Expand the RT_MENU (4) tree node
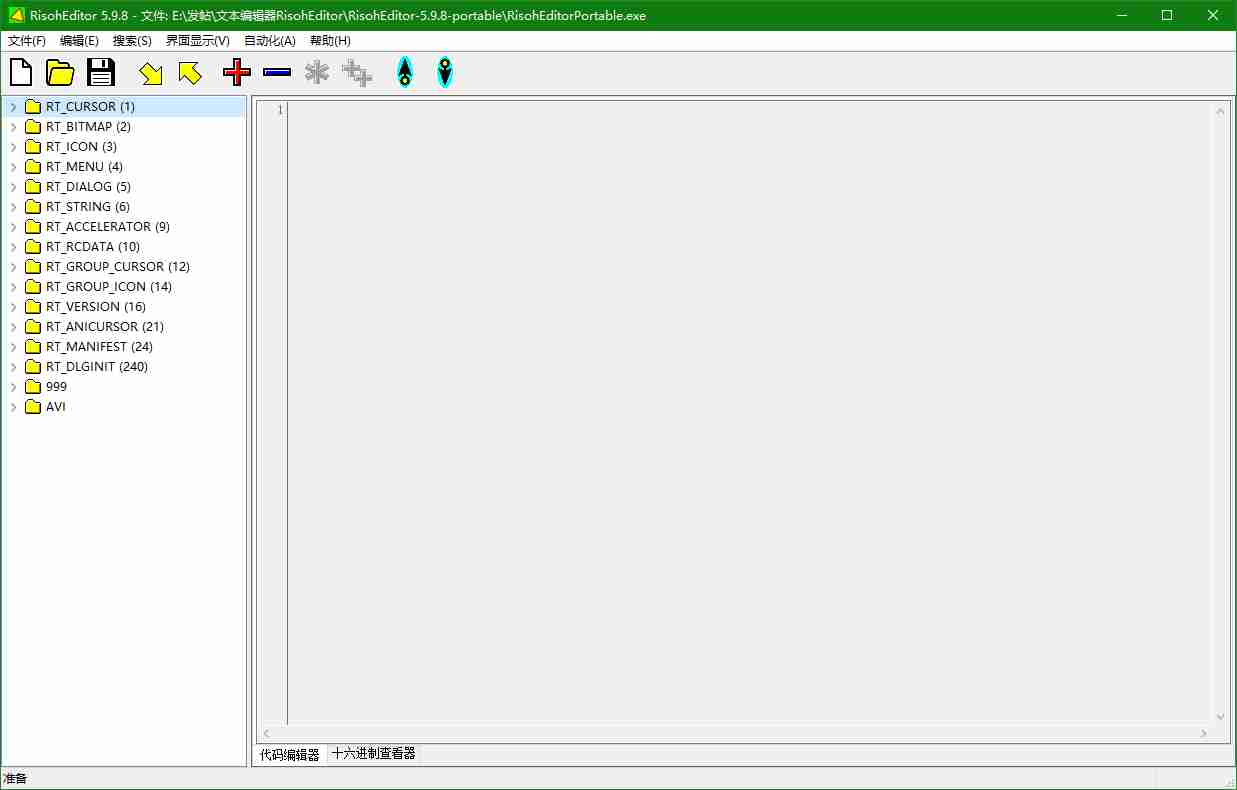The width and height of the screenshot is (1237, 790). [13, 166]
